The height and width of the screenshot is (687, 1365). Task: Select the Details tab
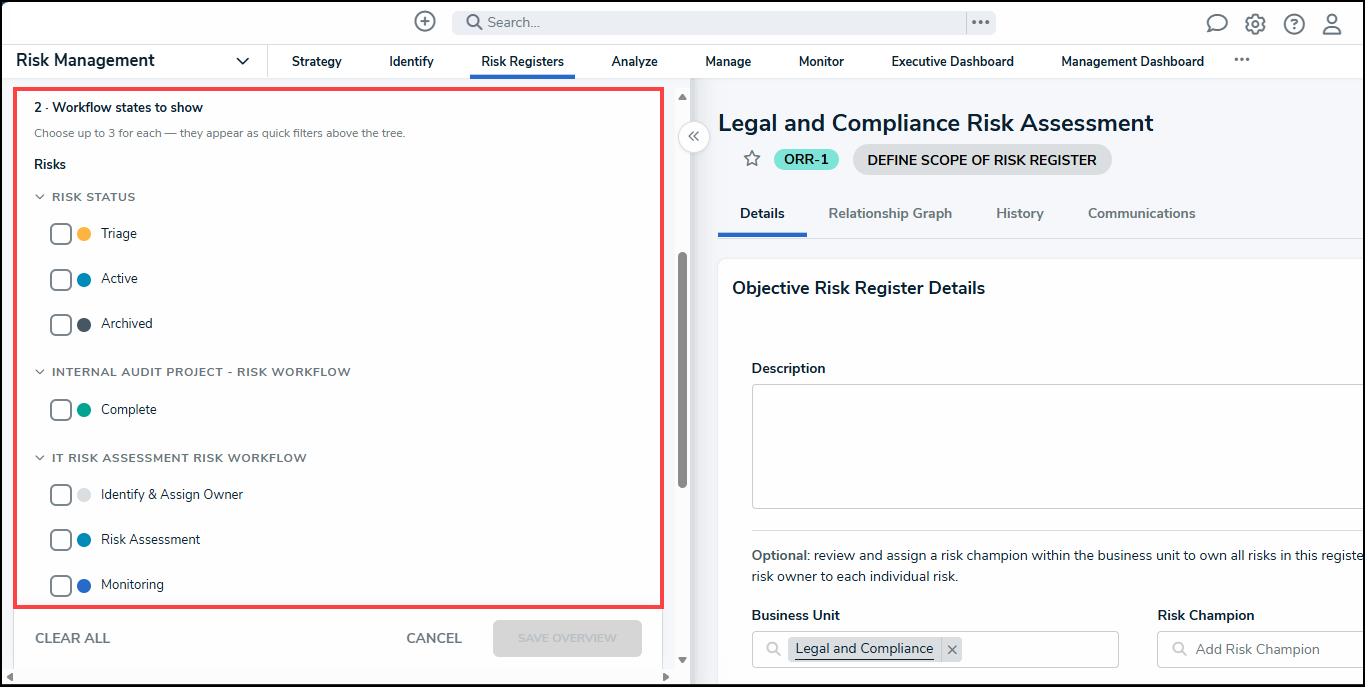[762, 213]
